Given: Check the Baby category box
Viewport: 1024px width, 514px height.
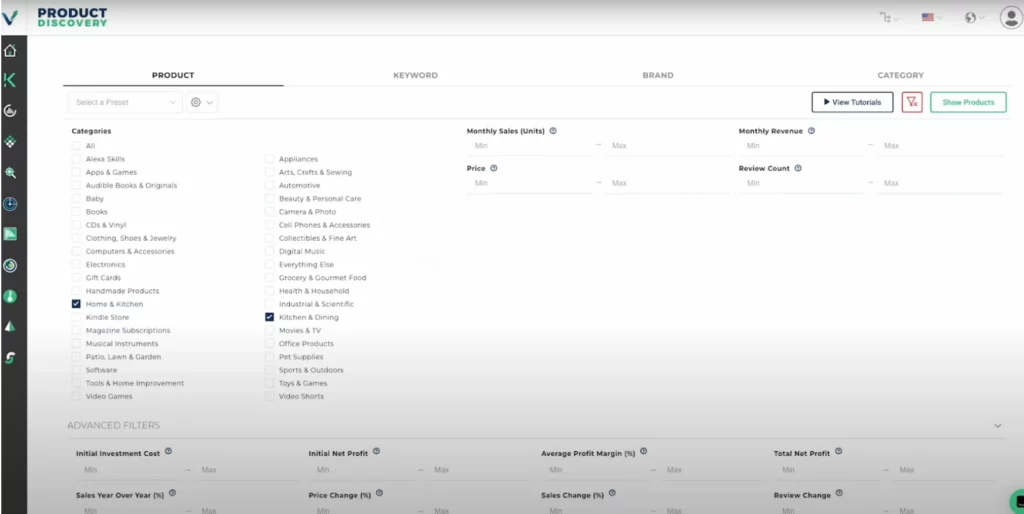Looking at the screenshot, I should click(x=76, y=199).
